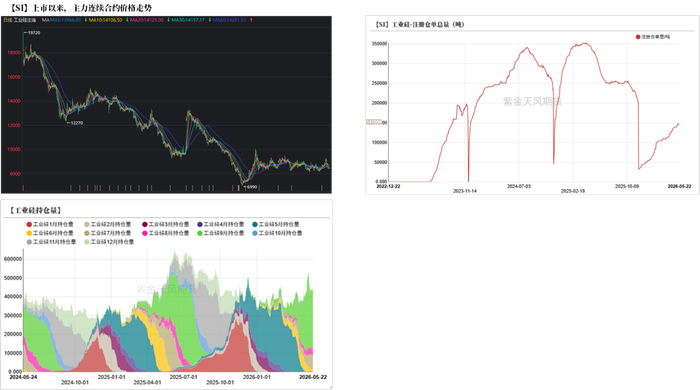This screenshot has height=390, width=700.
Task: Click the 12270 price annotation
Action: [x=76, y=123]
